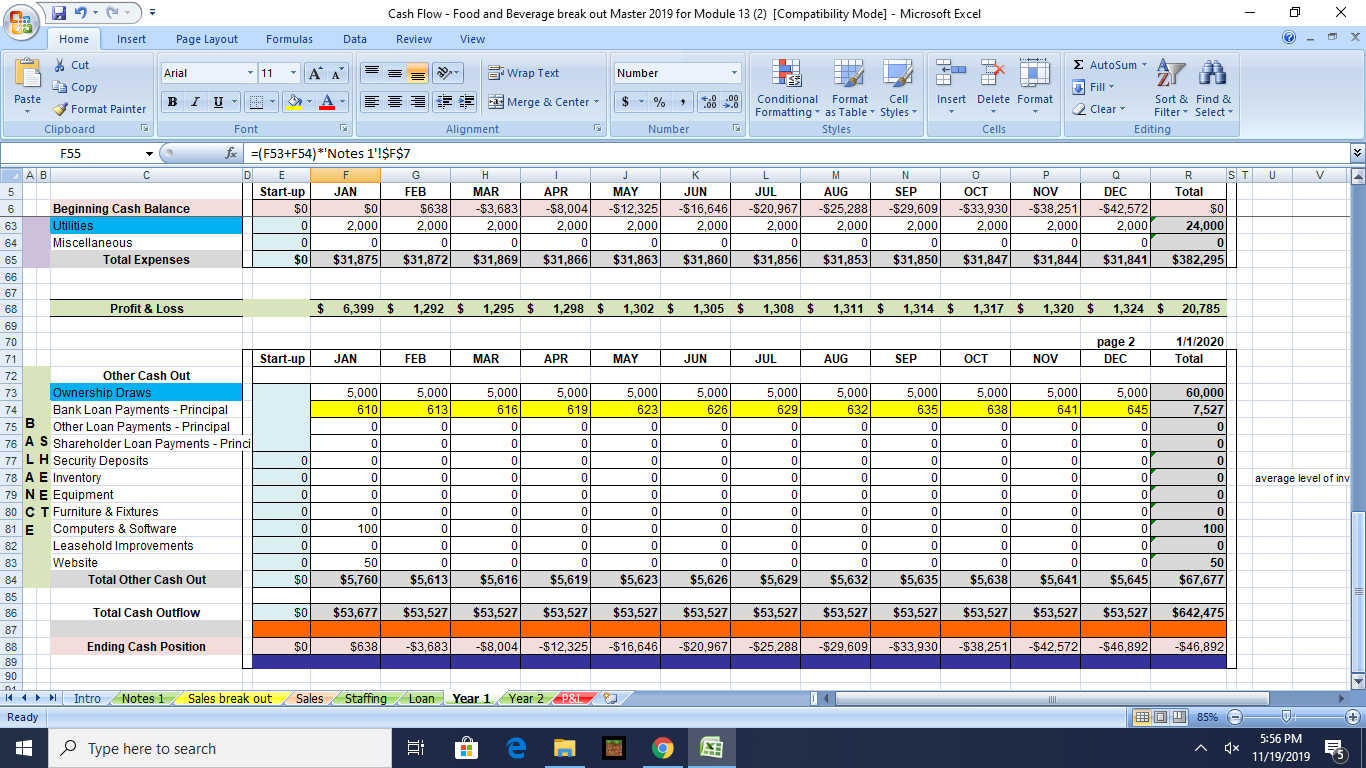Toggle Italic formatting
This screenshot has height=768, width=1366.
coord(194,102)
